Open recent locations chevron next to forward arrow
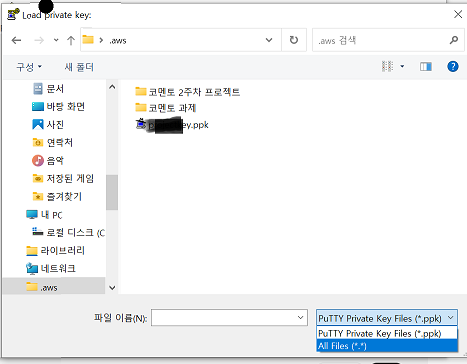The width and height of the screenshot is (467, 364). 56,40
